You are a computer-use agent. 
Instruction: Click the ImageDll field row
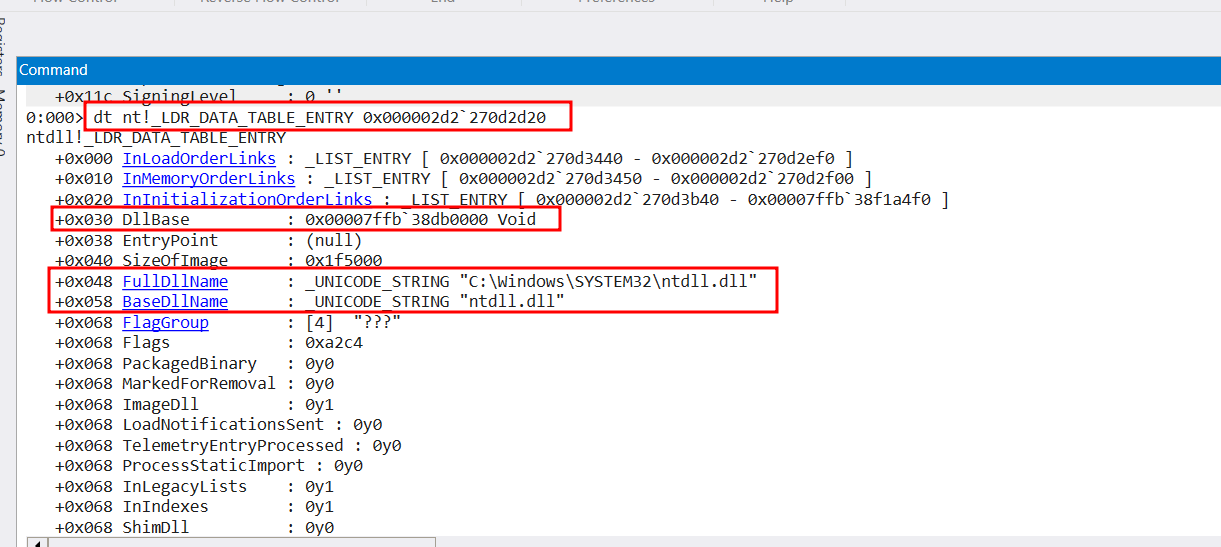160,404
